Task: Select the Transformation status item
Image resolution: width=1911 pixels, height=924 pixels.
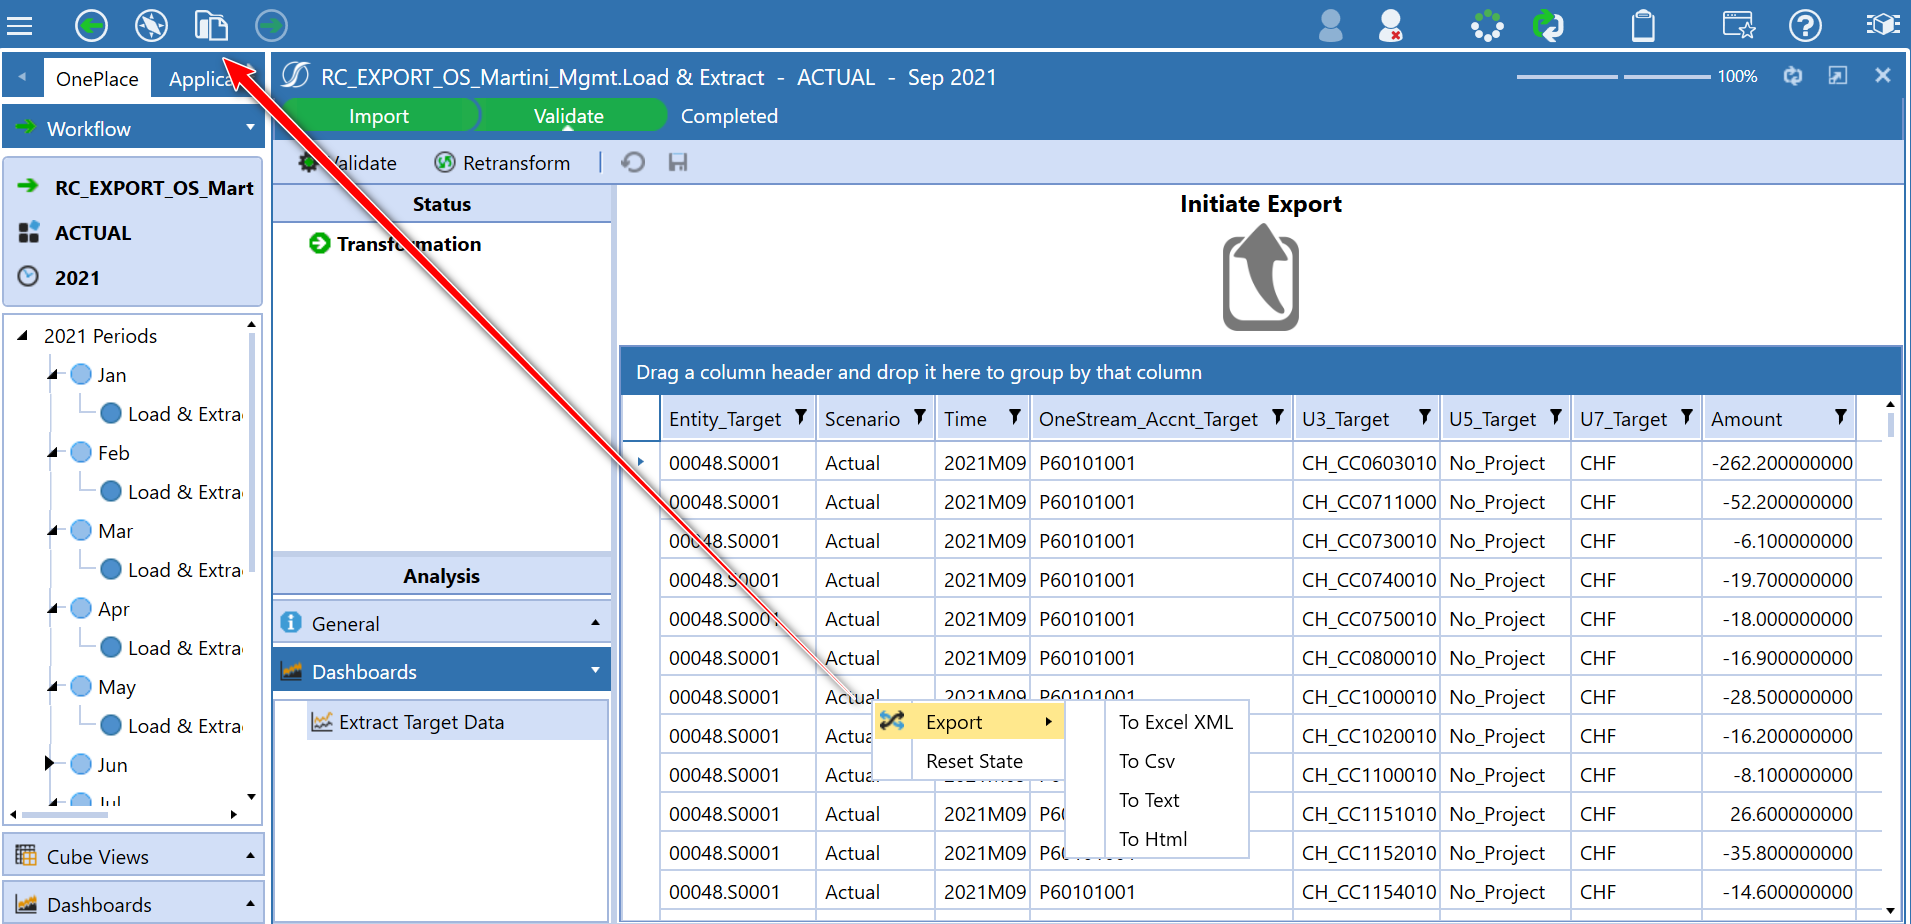Action: (x=408, y=243)
